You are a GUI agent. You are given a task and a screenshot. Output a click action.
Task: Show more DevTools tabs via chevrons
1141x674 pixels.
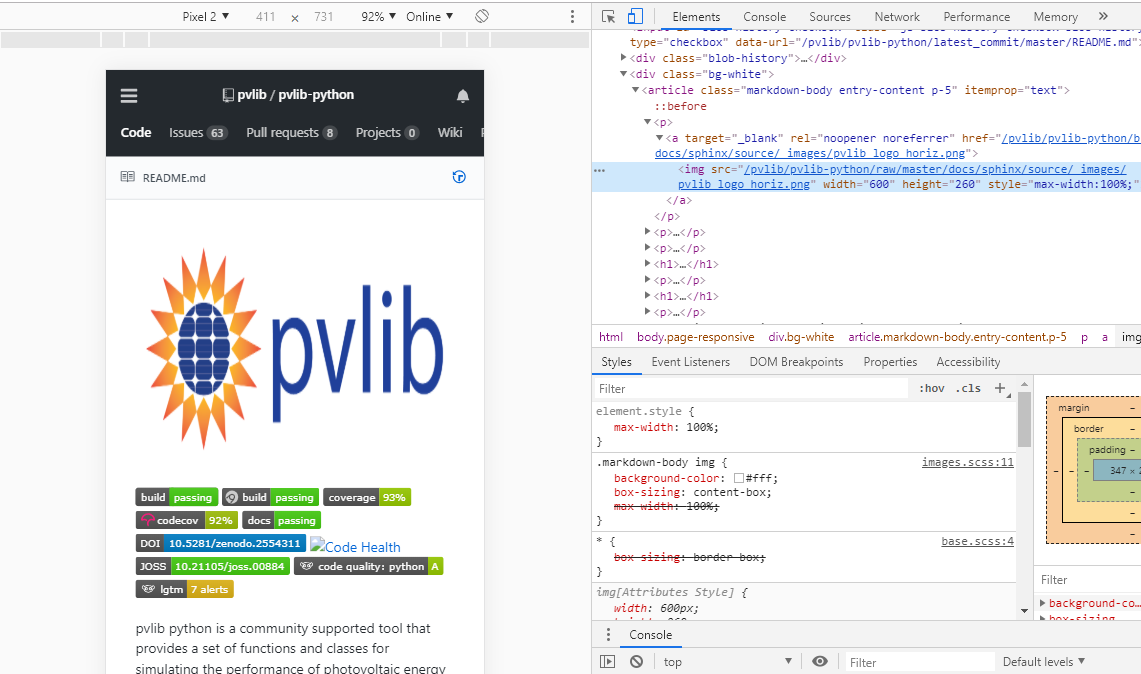point(1103,16)
